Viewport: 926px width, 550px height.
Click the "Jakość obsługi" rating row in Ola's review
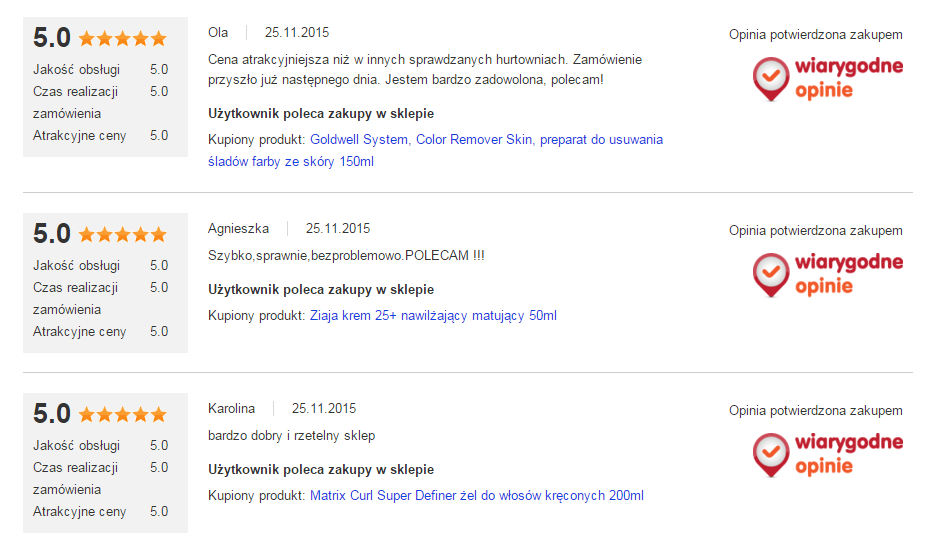pos(100,70)
